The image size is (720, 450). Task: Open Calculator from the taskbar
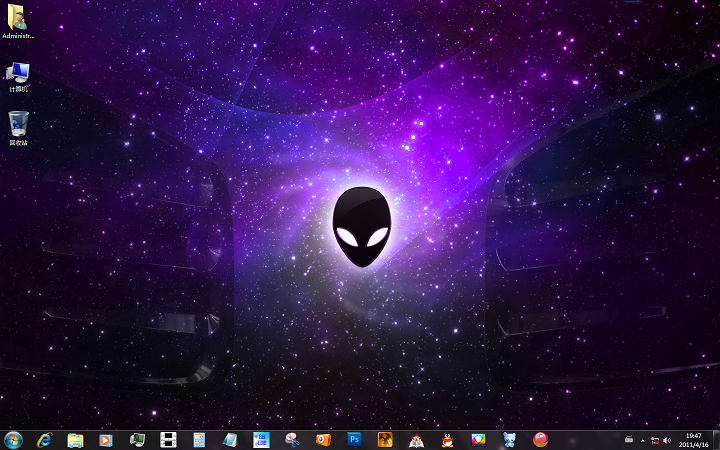point(199,440)
